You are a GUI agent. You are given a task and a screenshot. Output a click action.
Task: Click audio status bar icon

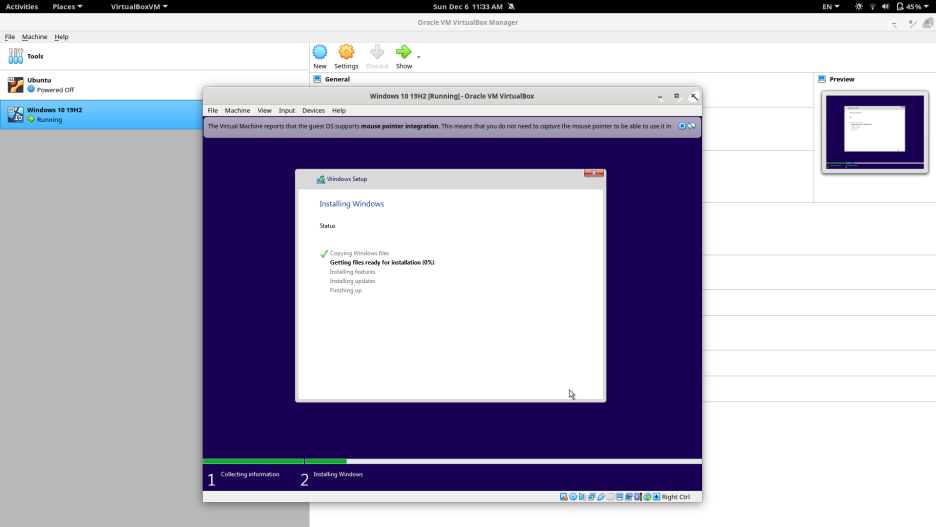582,497
